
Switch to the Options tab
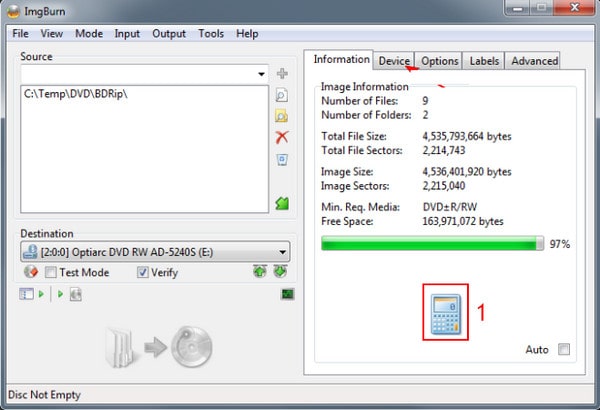click(x=439, y=61)
